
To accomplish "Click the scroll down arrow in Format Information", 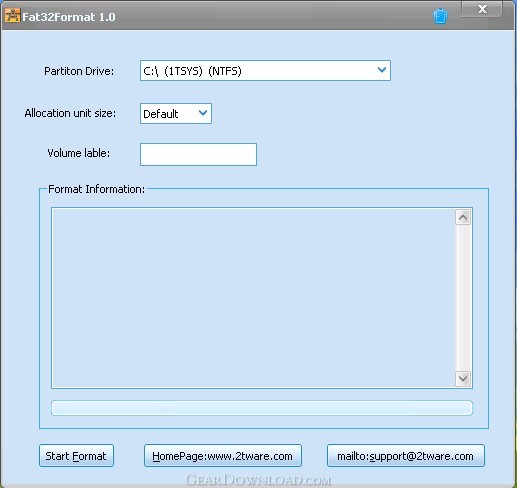I will coord(463,379).
